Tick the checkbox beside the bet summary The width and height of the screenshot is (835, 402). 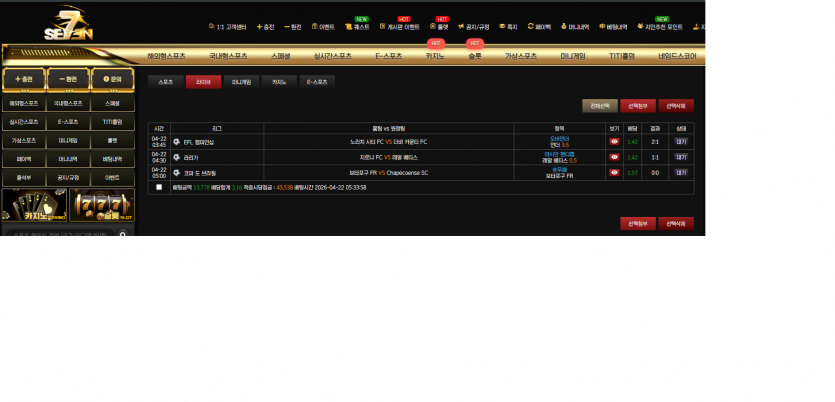[x=159, y=187]
